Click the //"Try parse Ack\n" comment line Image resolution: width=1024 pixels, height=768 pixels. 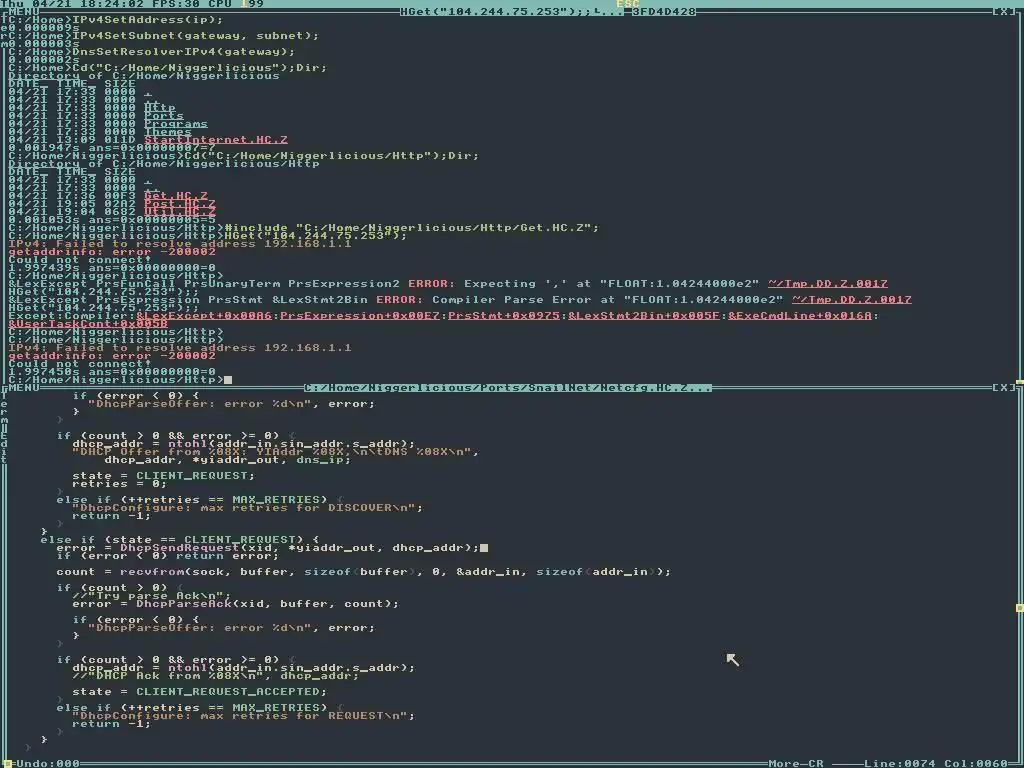(152, 596)
